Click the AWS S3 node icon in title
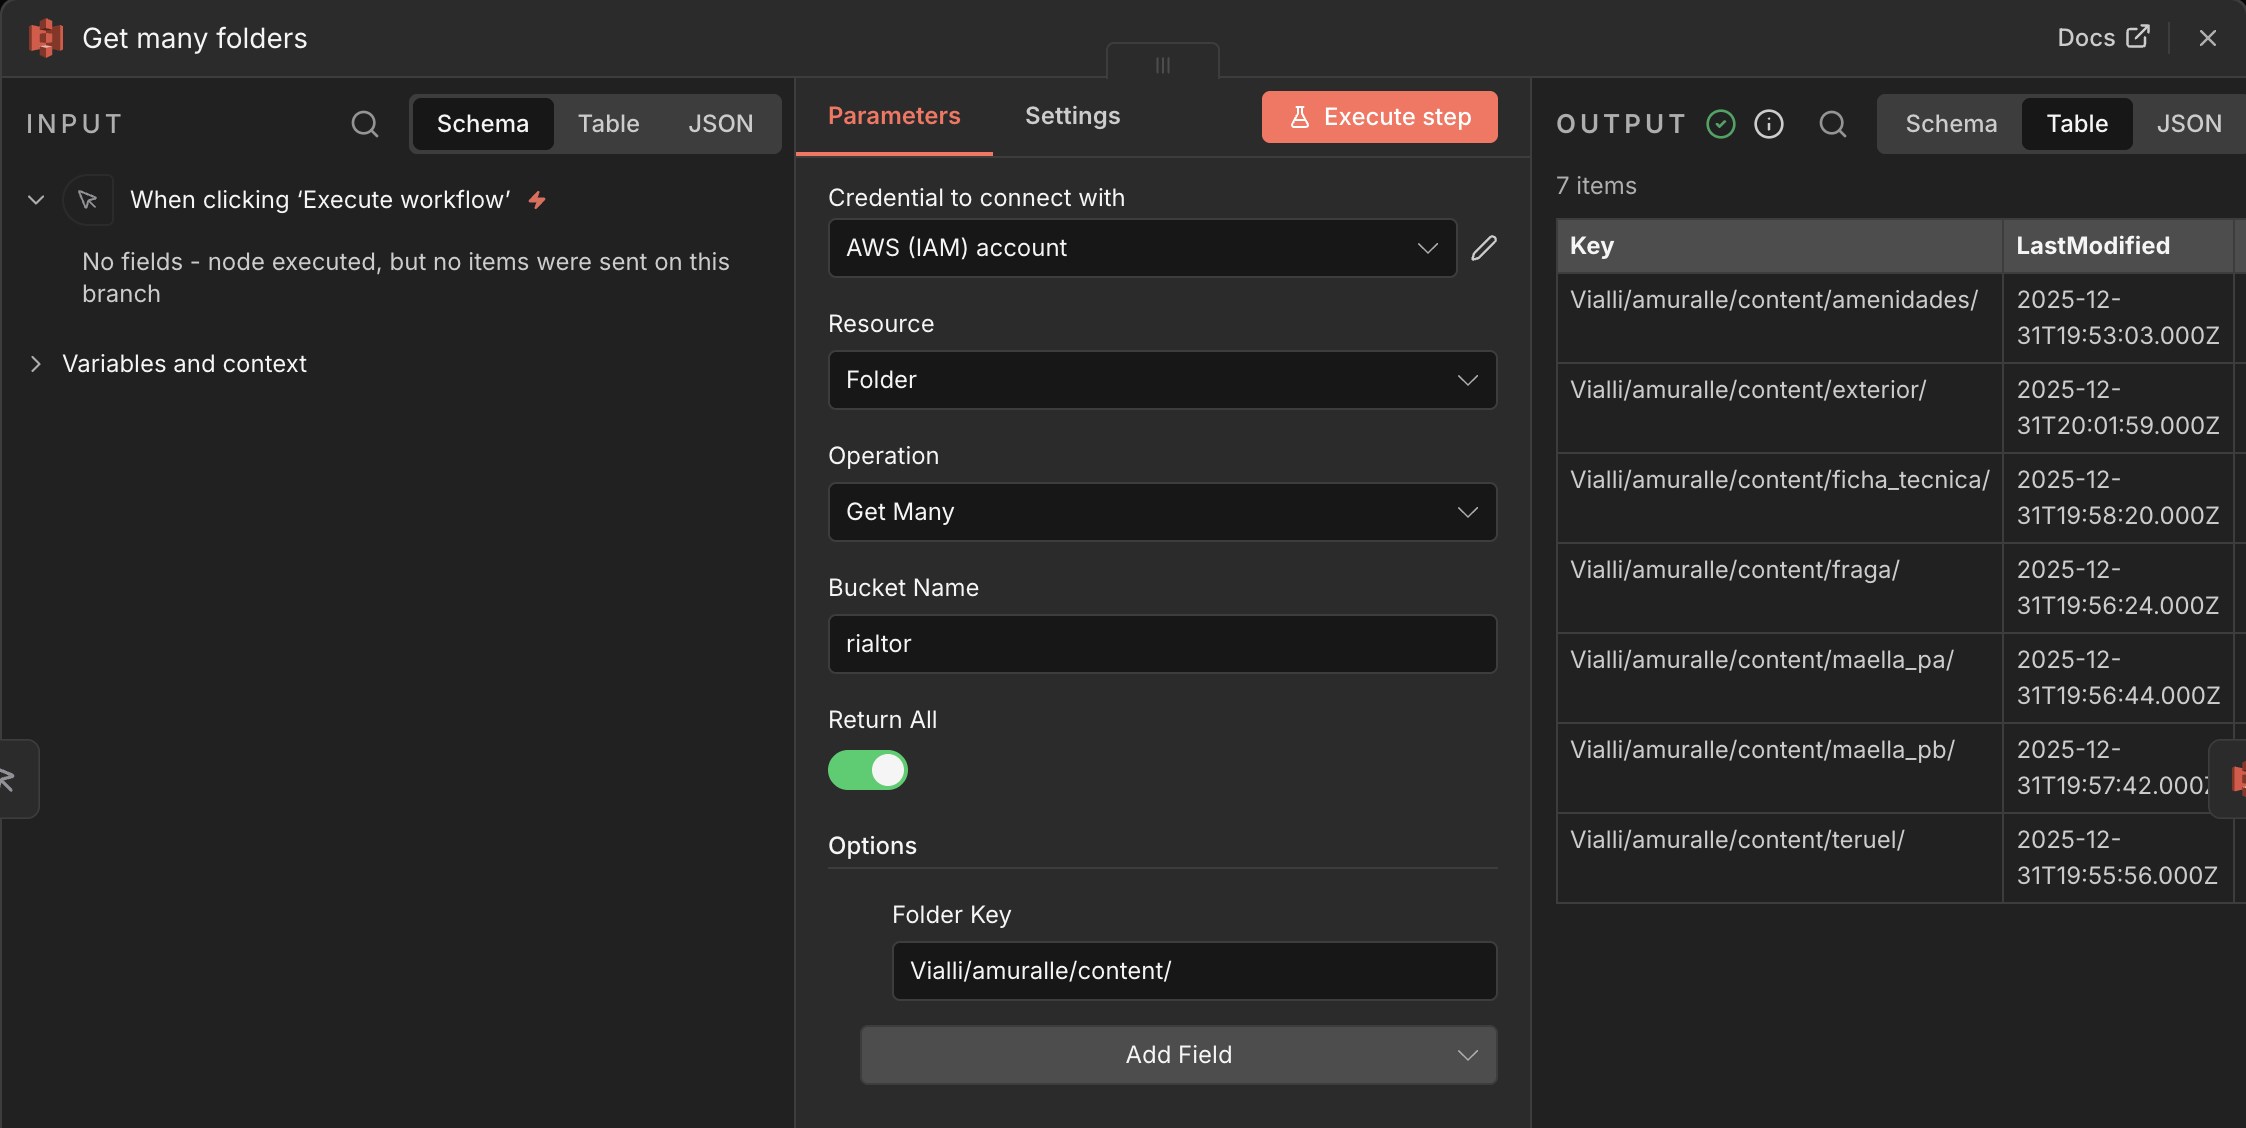 pos(46,38)
